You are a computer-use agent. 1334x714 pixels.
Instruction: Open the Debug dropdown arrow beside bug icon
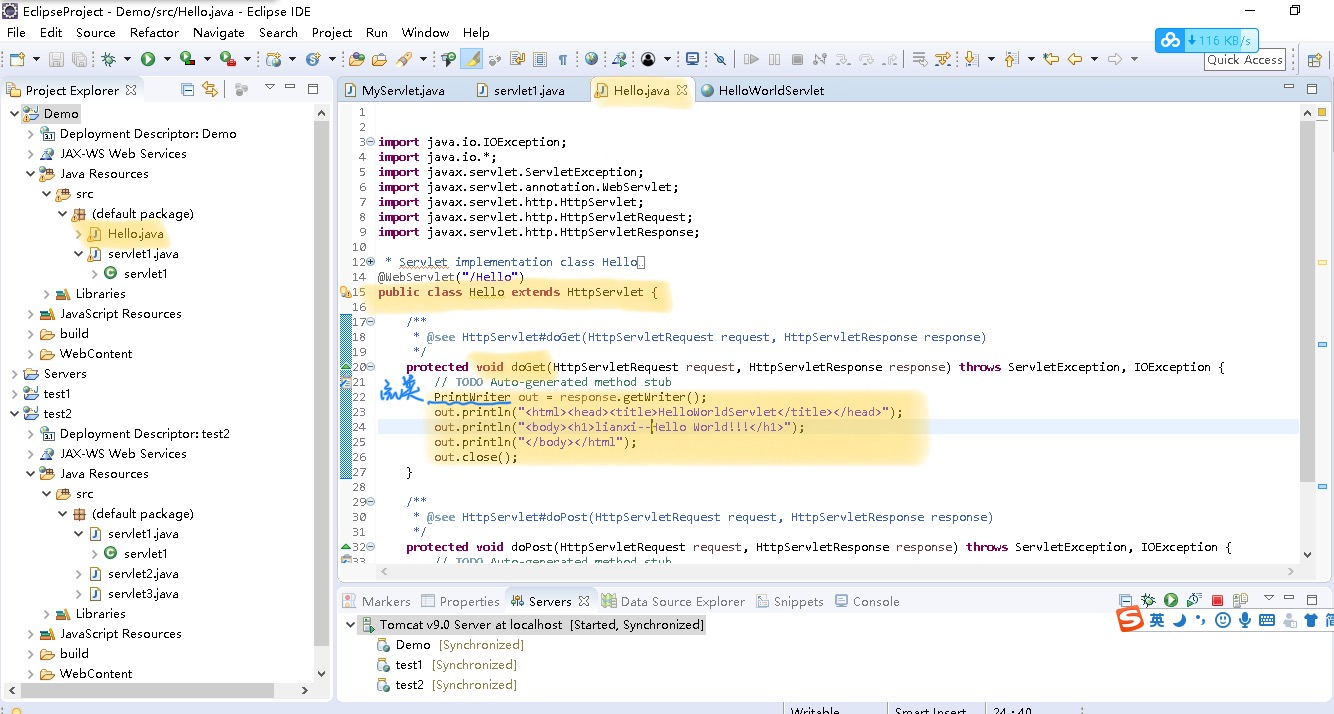point(127,59)
